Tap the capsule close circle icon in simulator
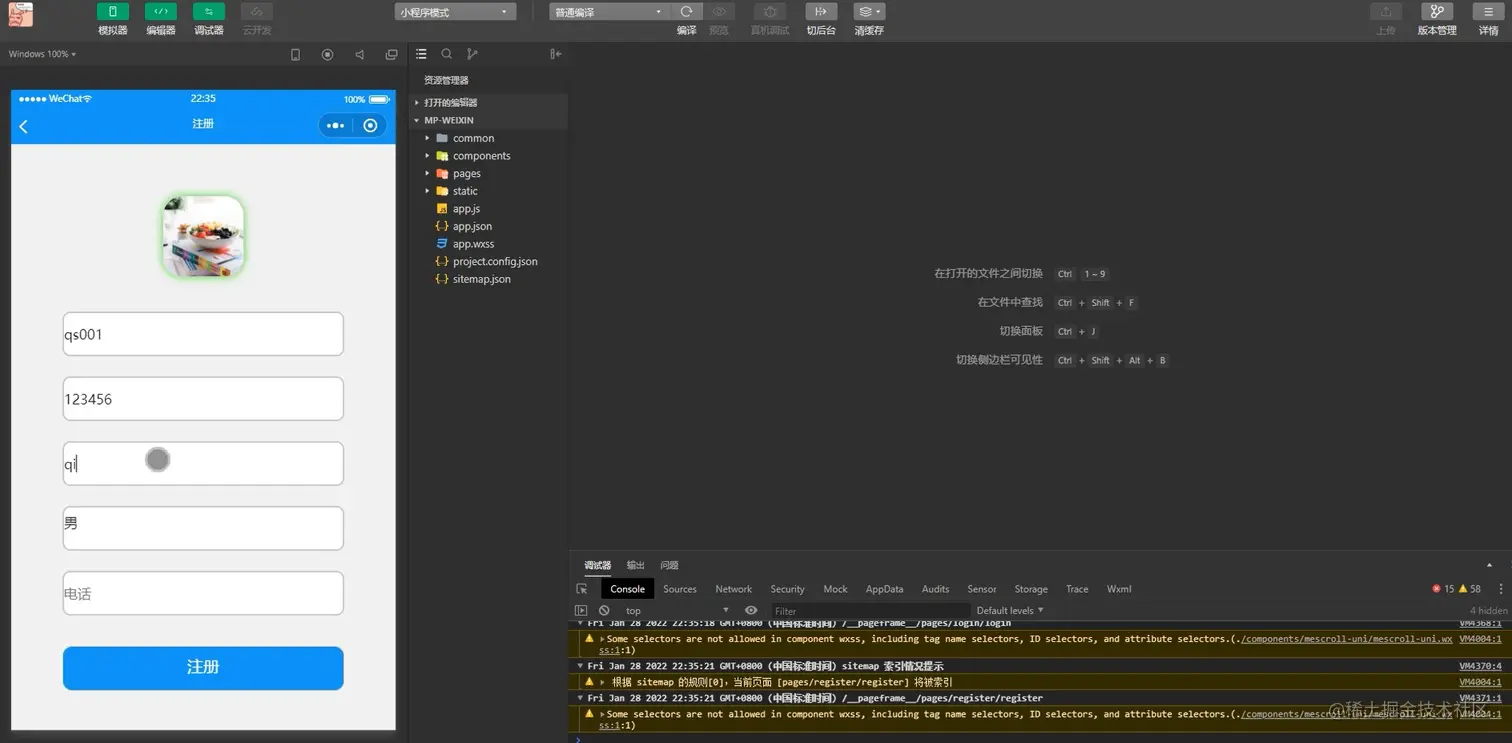 pyautogui.click(x=370, y=125)
